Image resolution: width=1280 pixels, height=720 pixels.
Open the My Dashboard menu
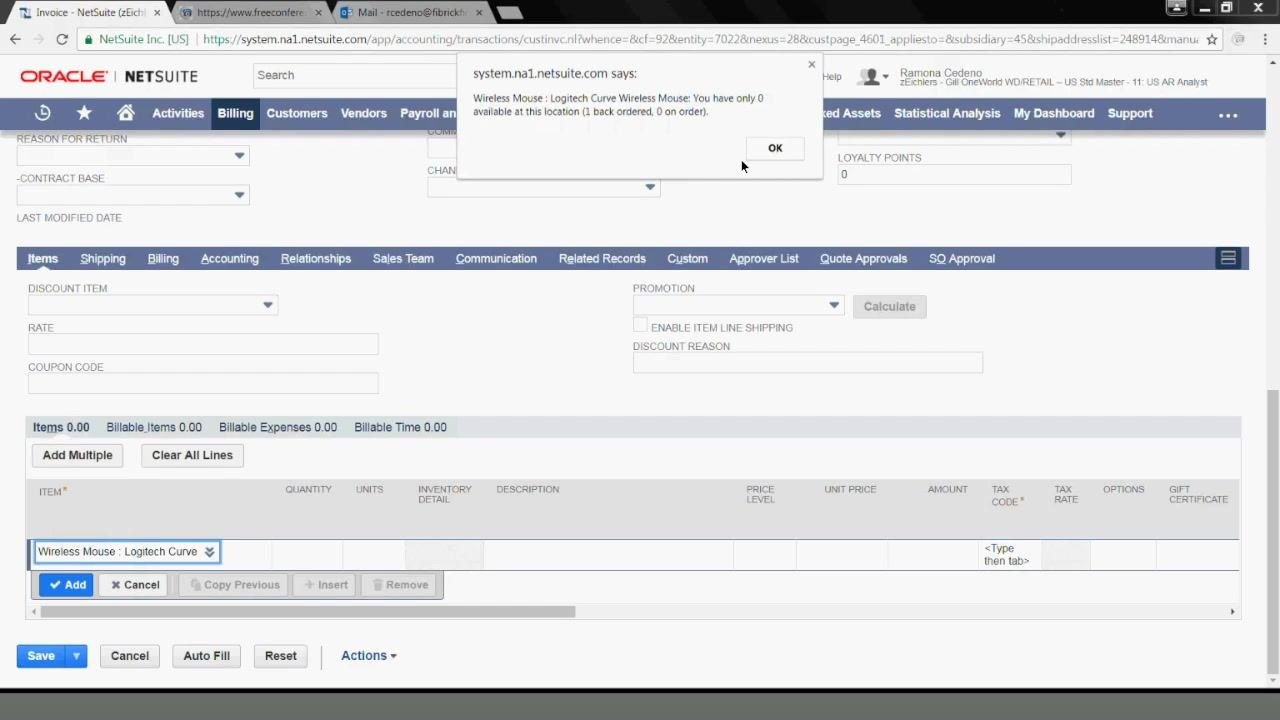pos(1054,113)
